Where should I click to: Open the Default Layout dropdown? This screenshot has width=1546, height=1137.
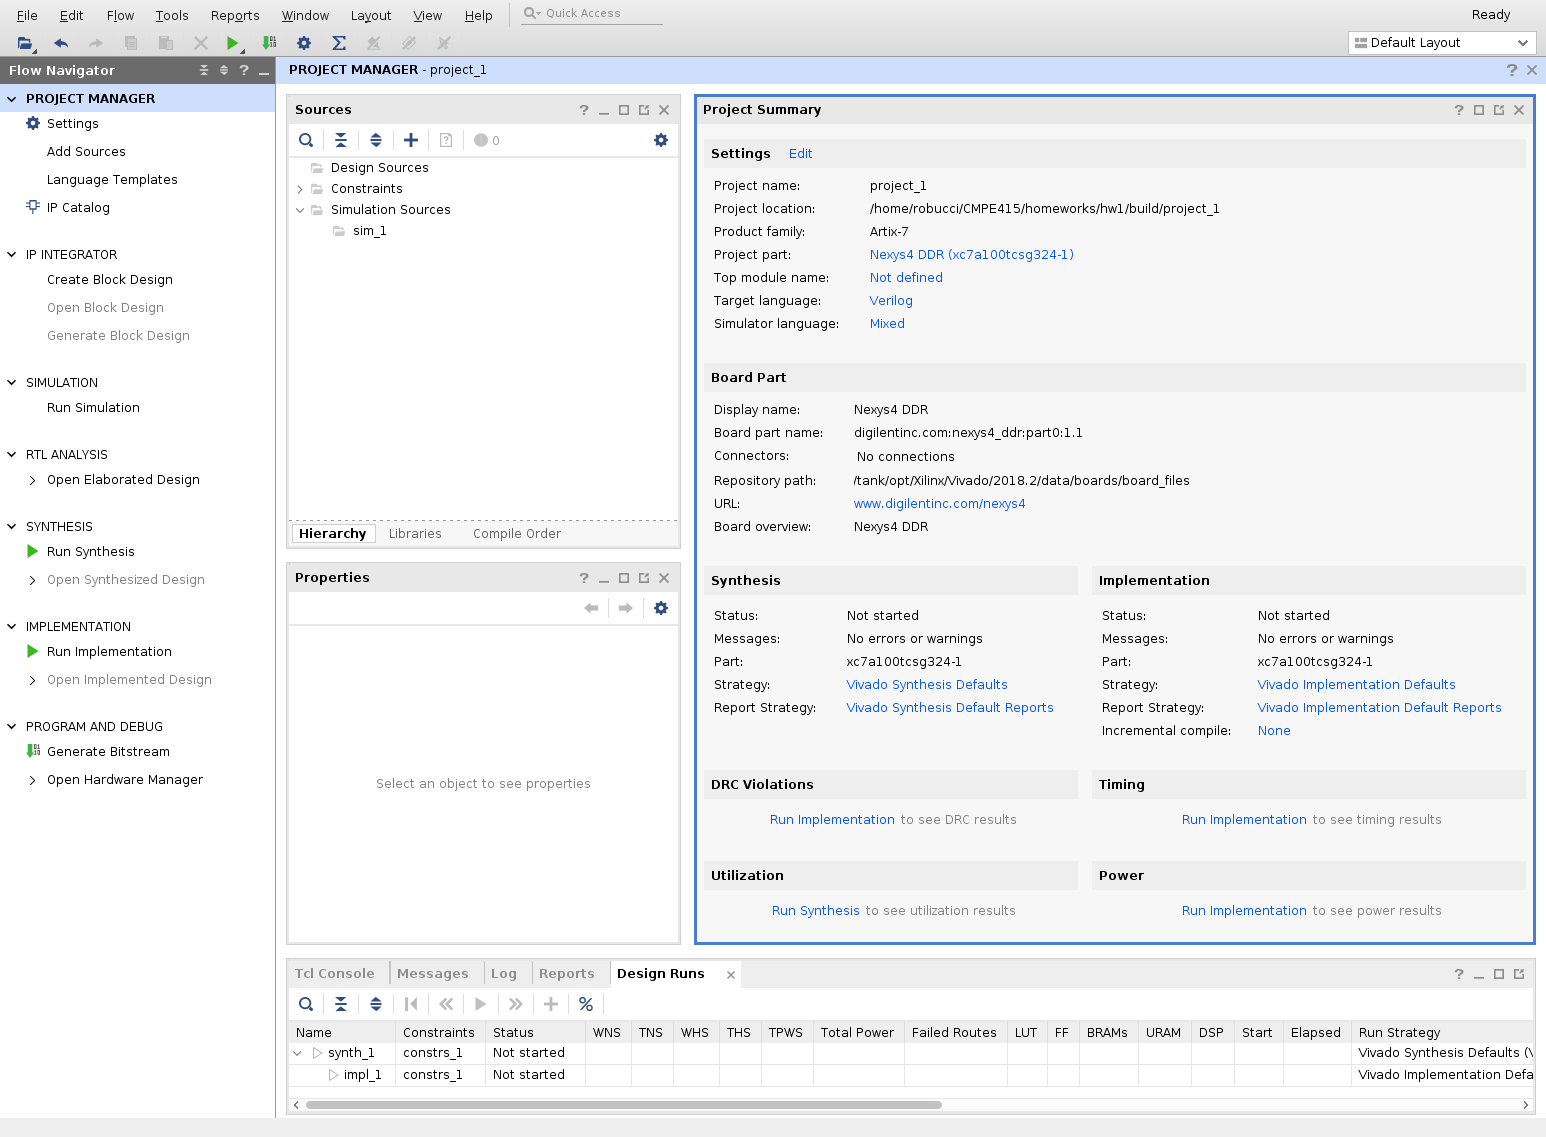(1442, 43)
